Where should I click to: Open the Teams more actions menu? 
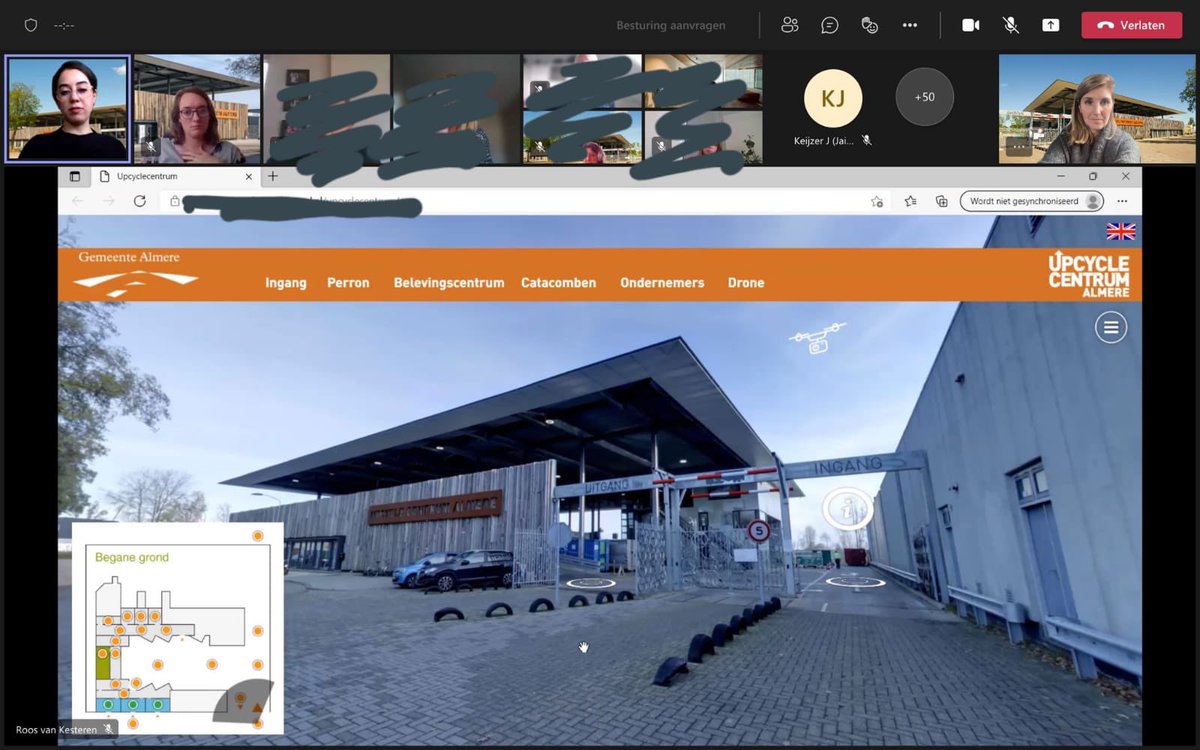coord(909,24)
